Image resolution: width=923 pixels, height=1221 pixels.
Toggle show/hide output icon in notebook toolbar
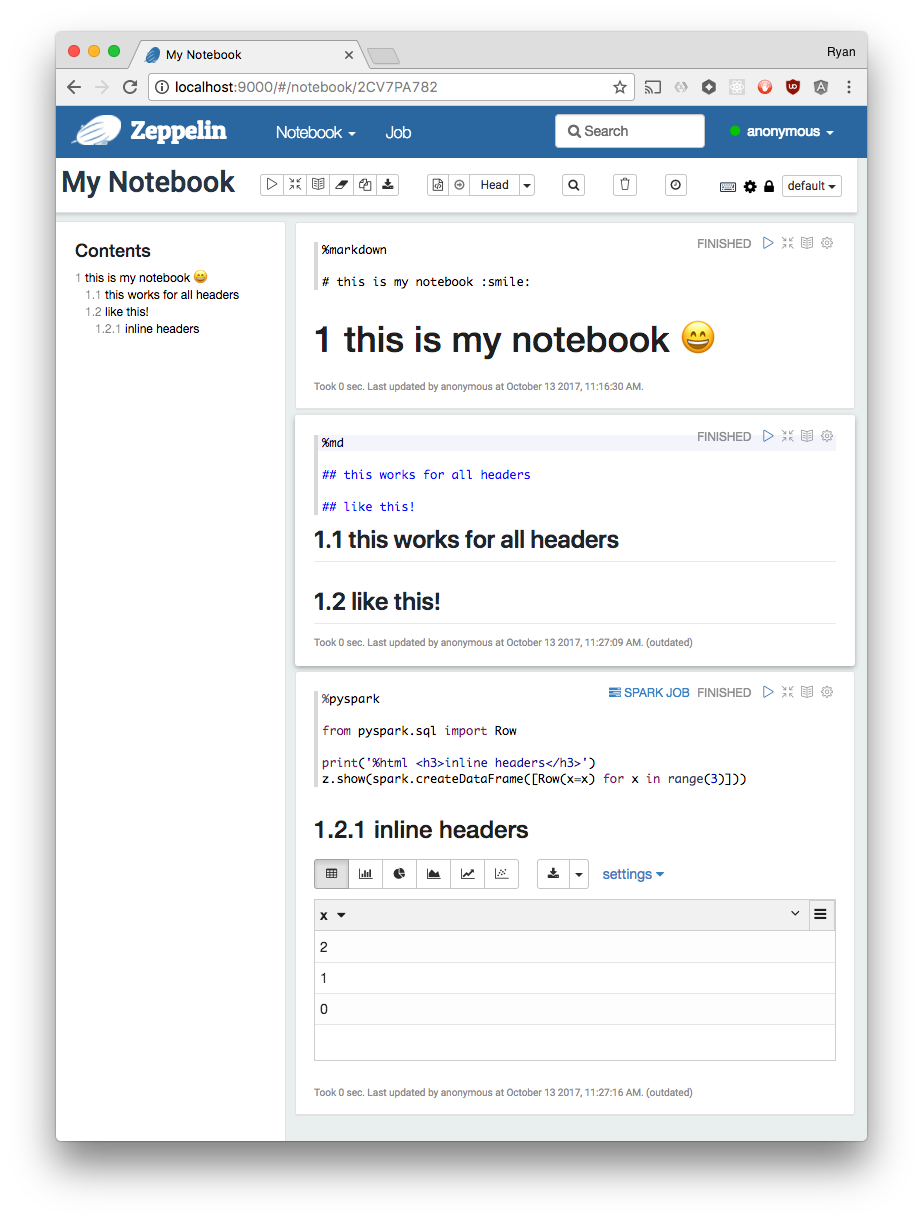click(318, 185)
